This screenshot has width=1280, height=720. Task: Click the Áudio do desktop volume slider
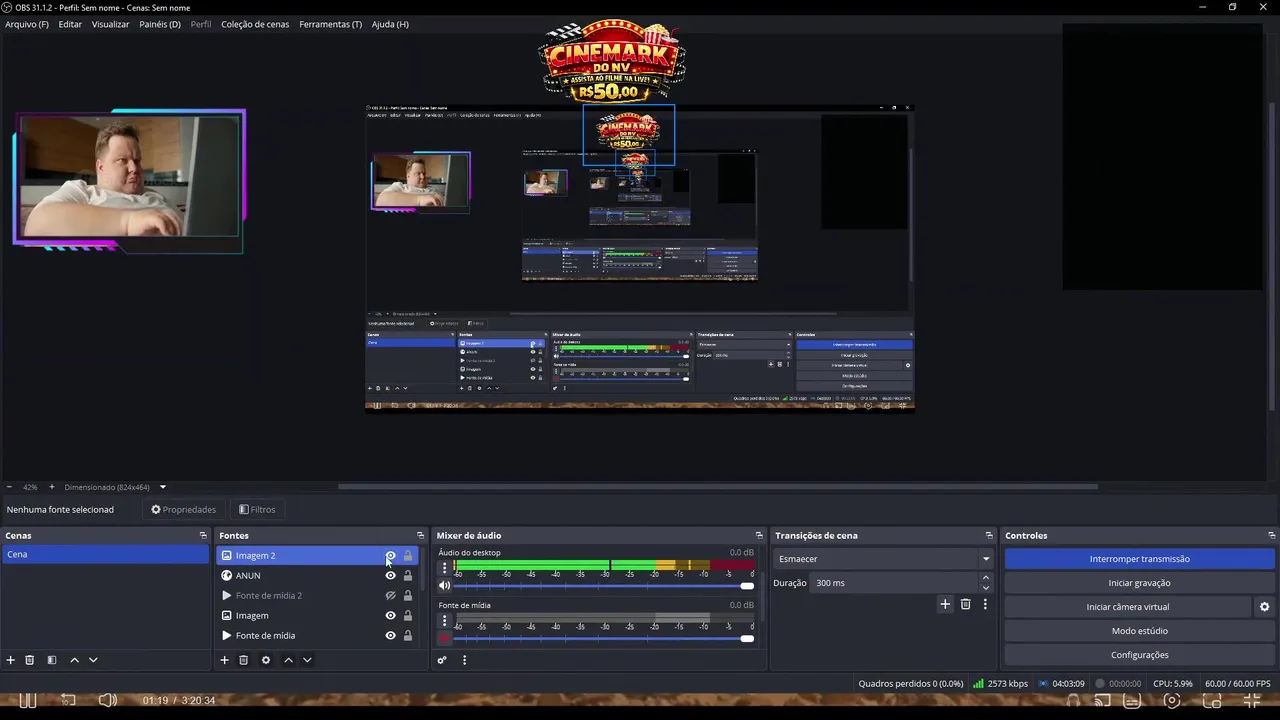[x=603, y=586]
